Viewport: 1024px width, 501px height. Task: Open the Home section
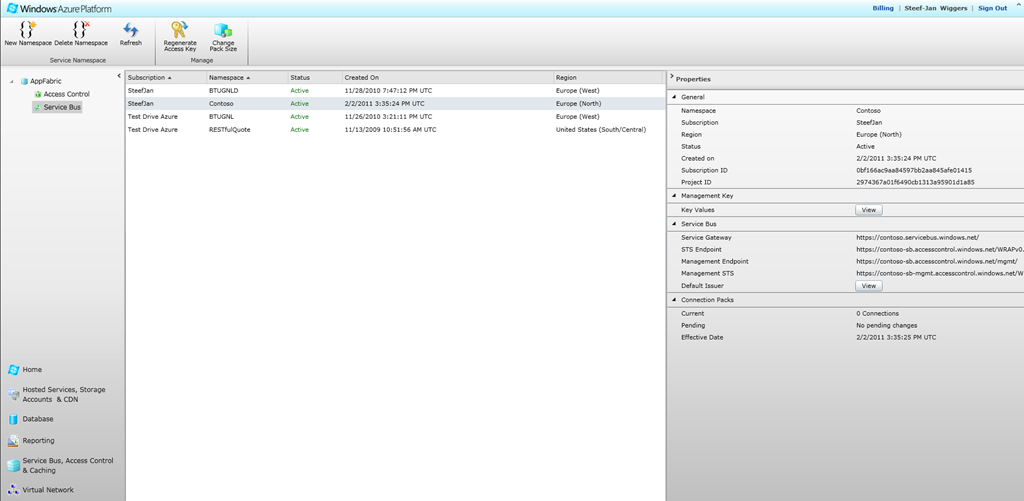coord(32,370)
